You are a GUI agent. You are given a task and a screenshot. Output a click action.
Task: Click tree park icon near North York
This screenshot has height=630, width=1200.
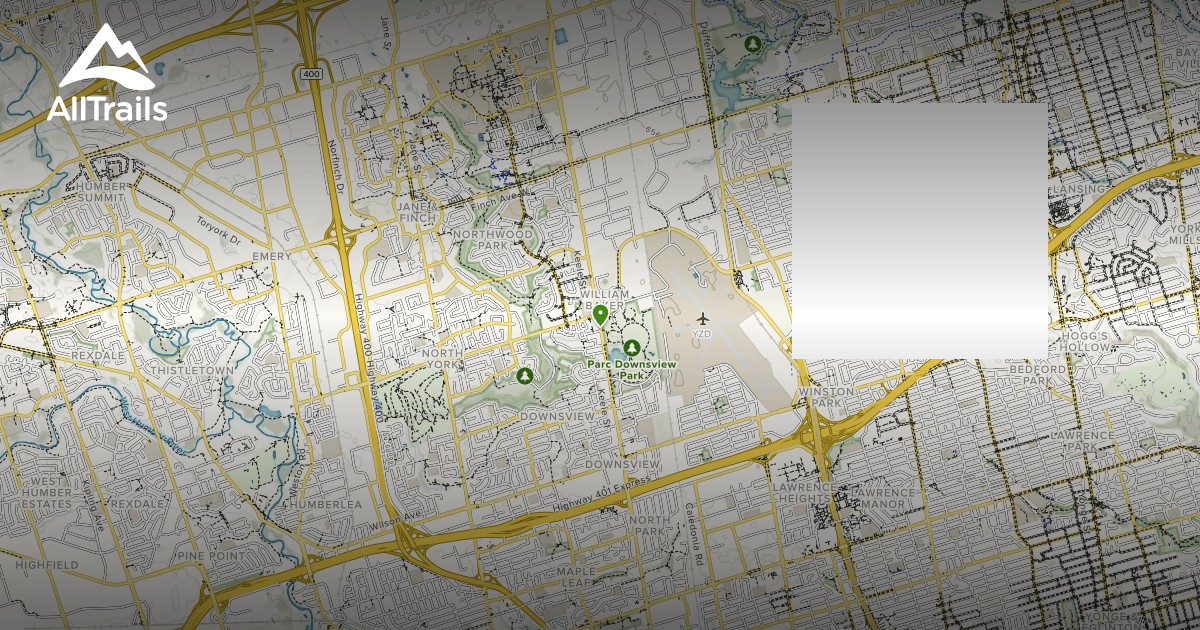click(x=524, y=375)
